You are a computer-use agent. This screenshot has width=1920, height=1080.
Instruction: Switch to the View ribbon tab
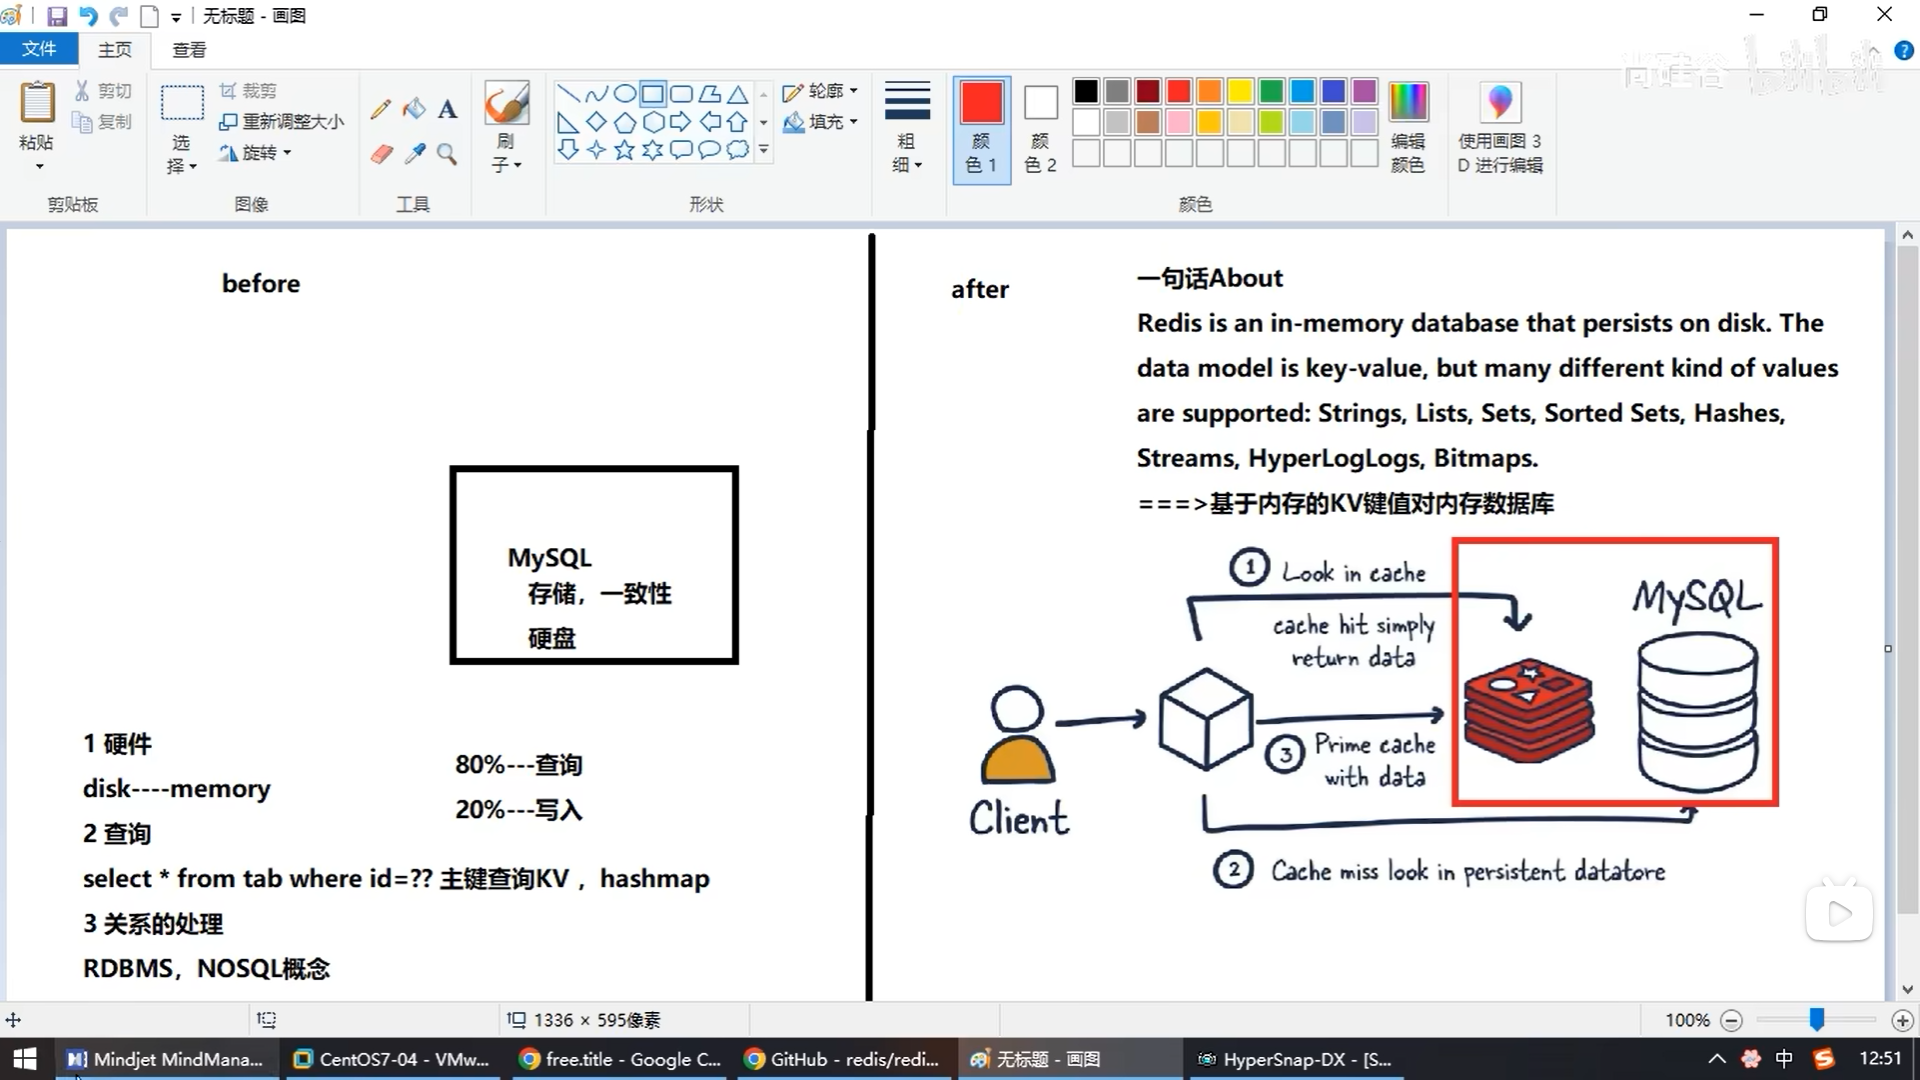[x=189, y=49]
